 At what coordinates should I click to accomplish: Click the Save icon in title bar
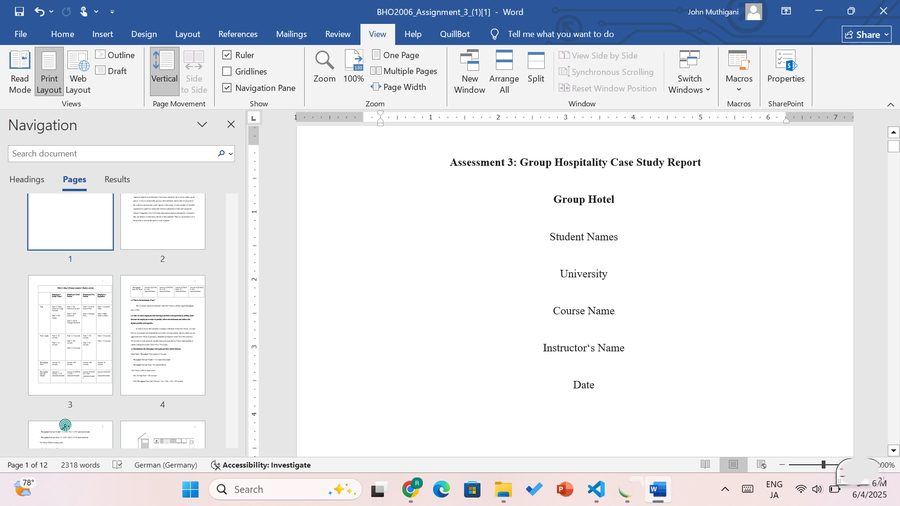19,11
